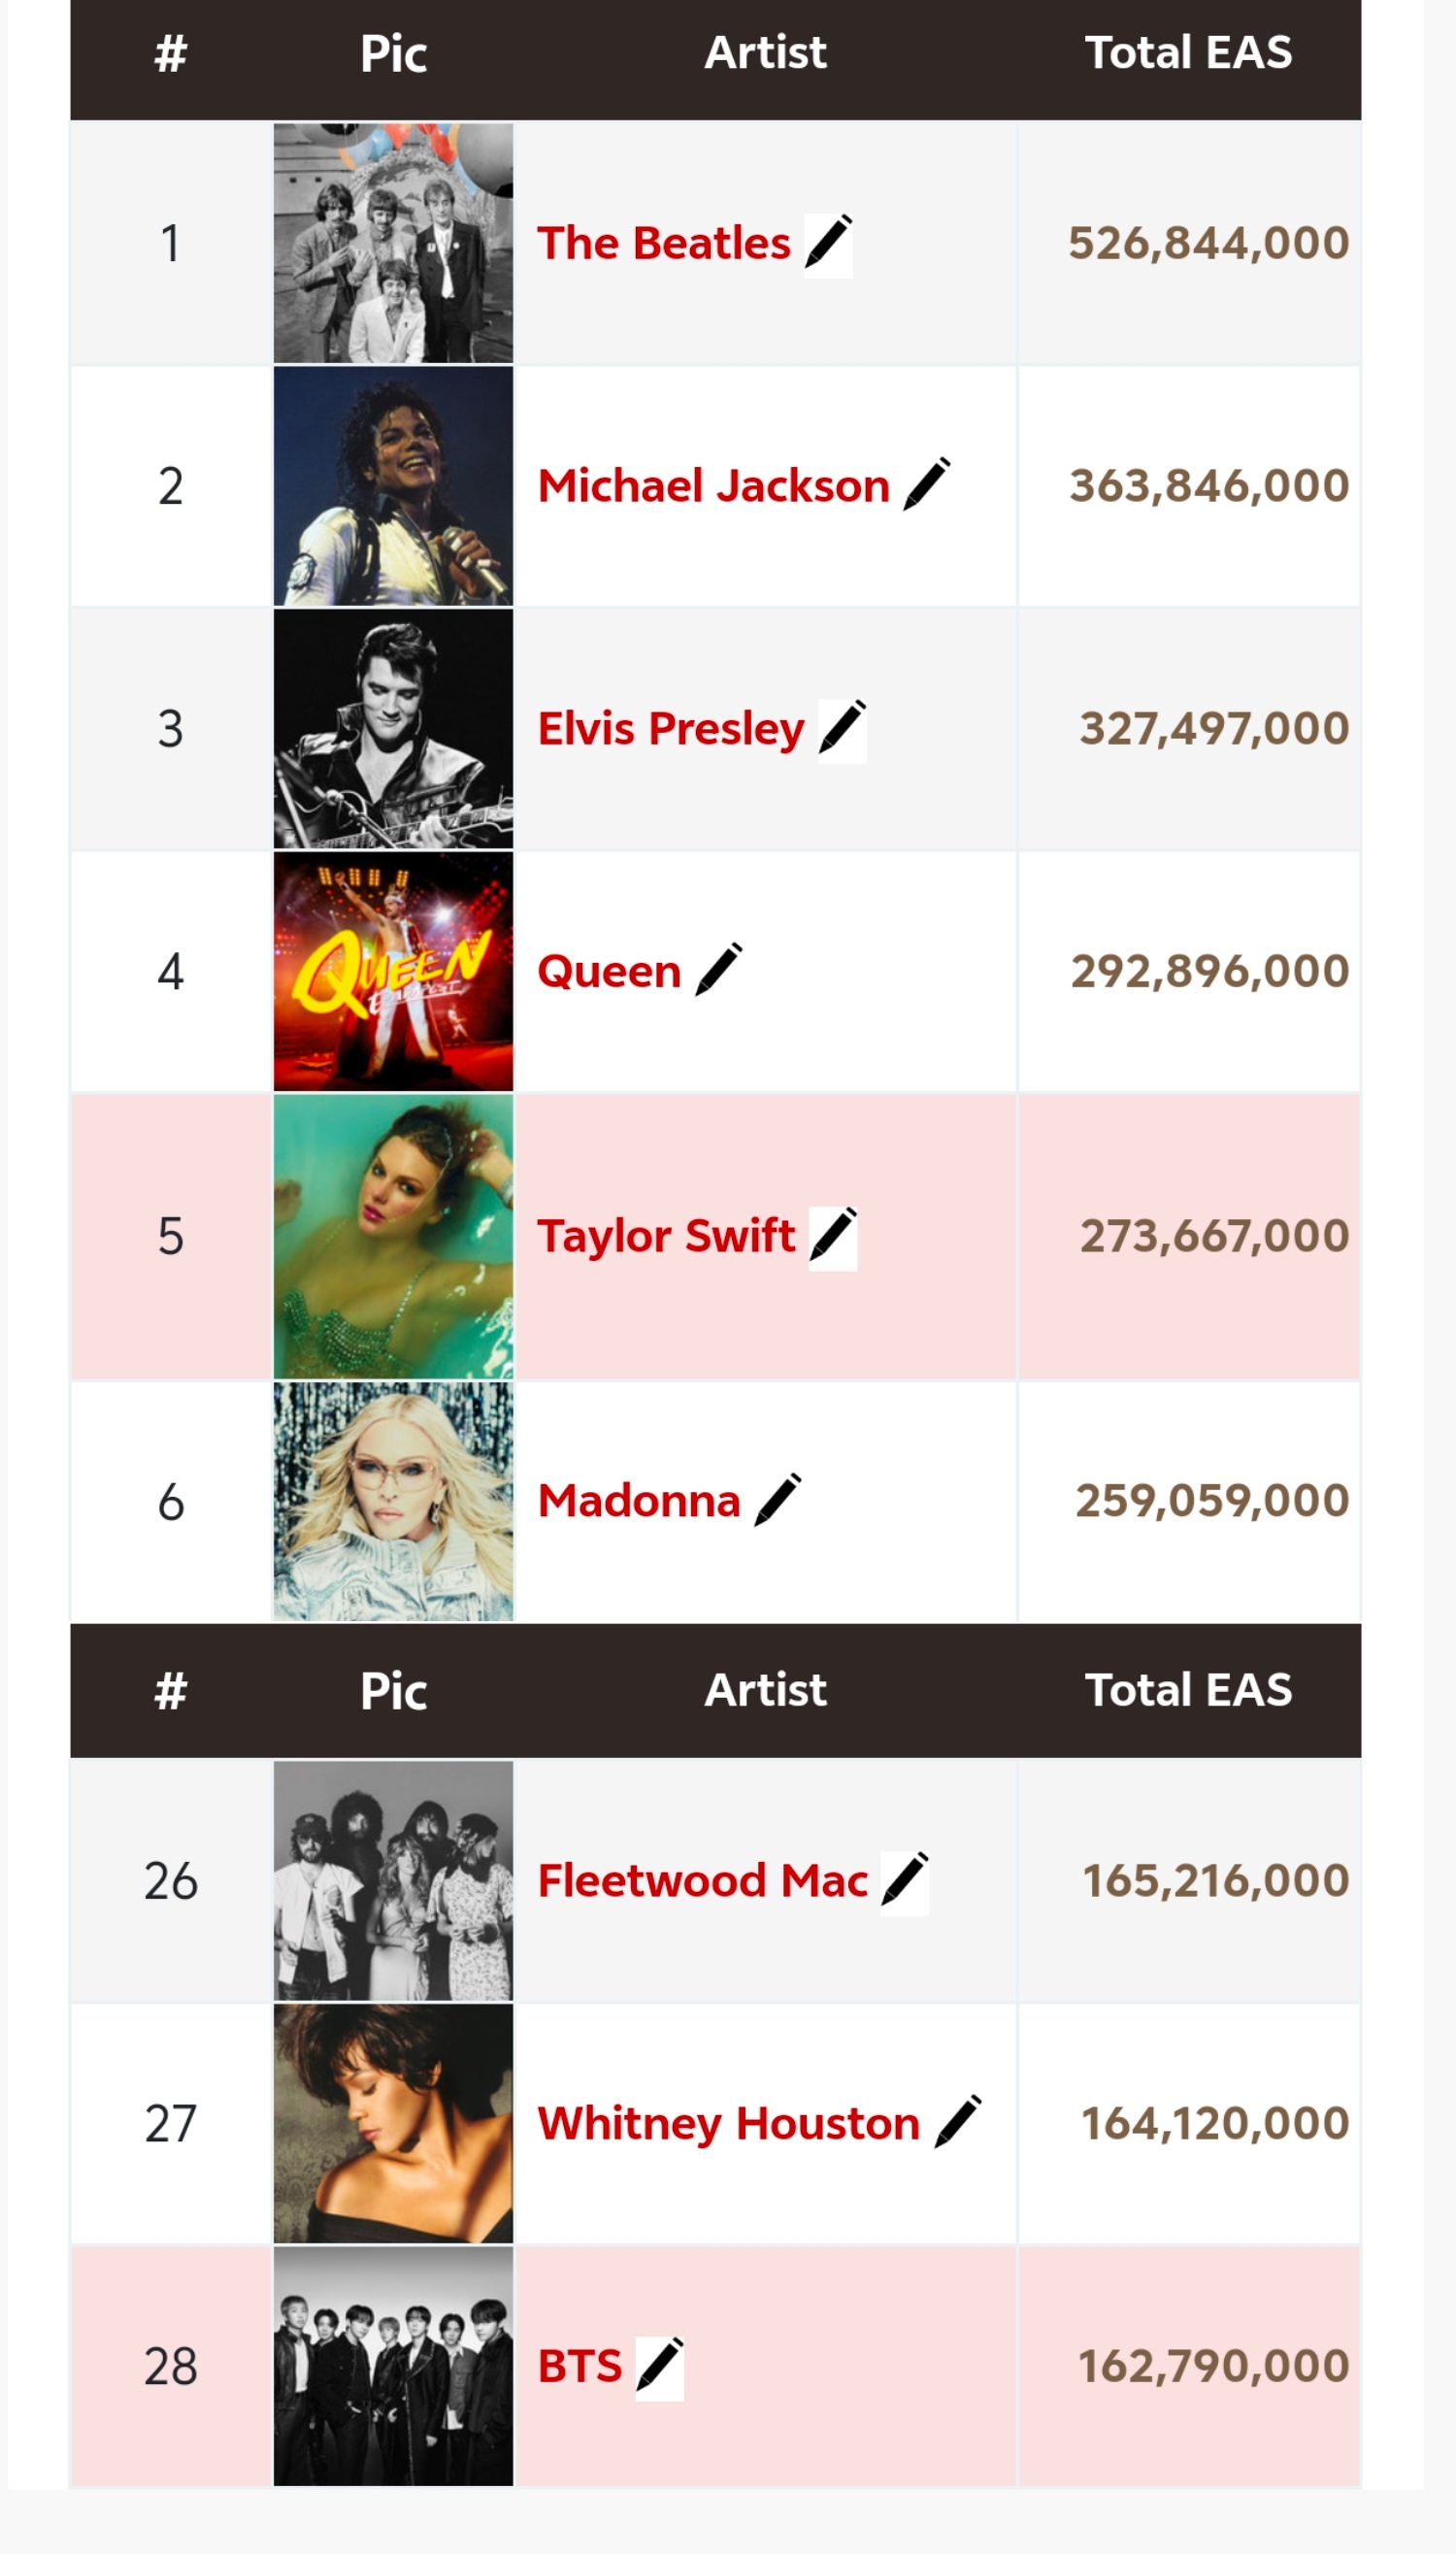Open The Beatles artist link
1456x2554 pixels.
[664, 243]
